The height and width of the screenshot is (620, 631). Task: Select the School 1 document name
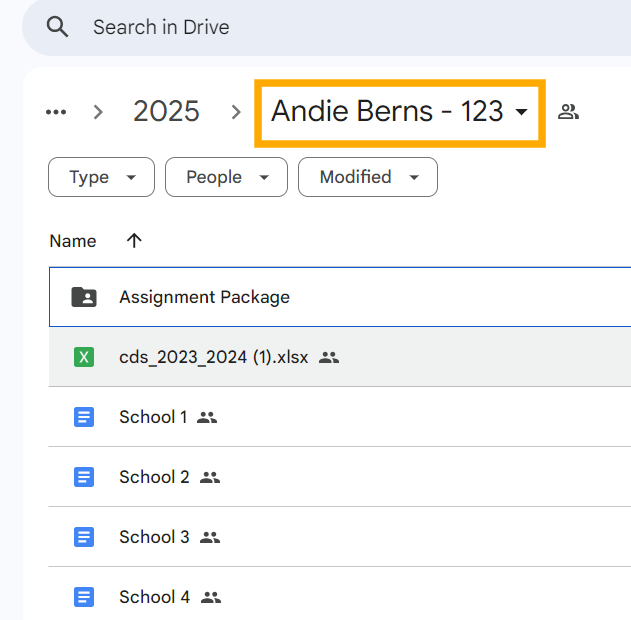tap(153, 417)
